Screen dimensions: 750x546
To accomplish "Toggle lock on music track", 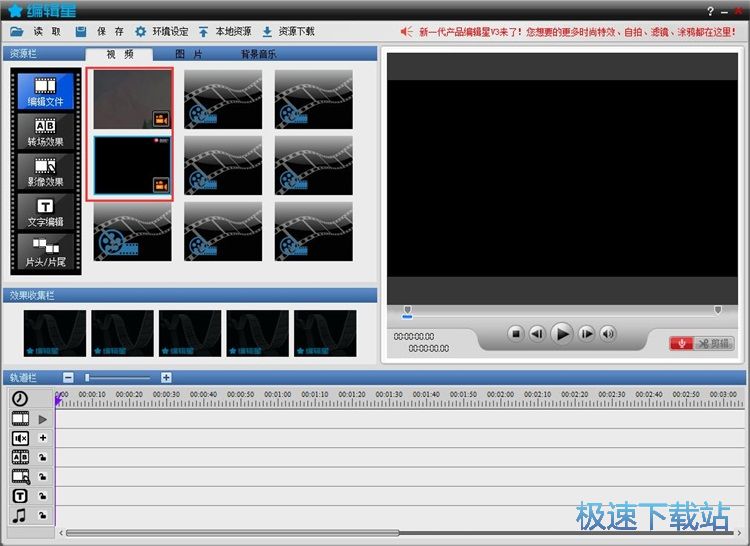I will [x=43, y=515].
